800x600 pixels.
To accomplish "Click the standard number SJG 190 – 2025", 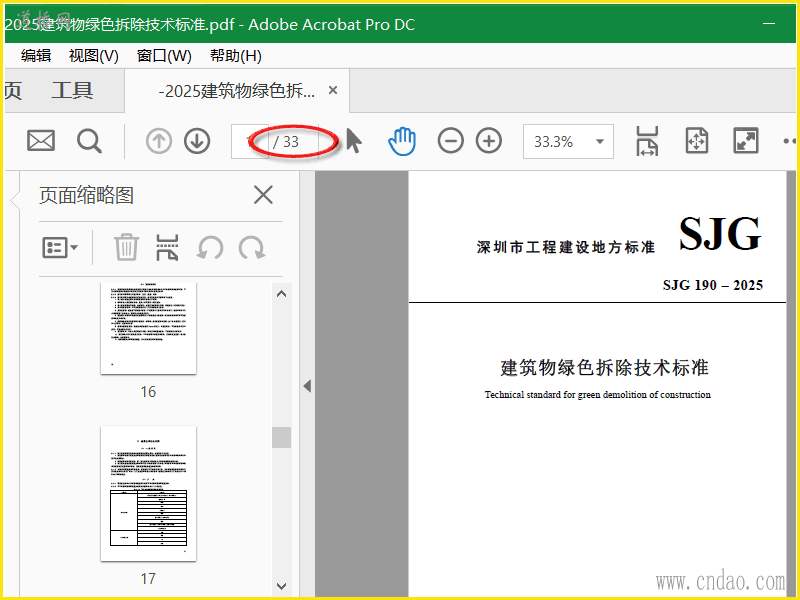I will (x=713, y=285).
